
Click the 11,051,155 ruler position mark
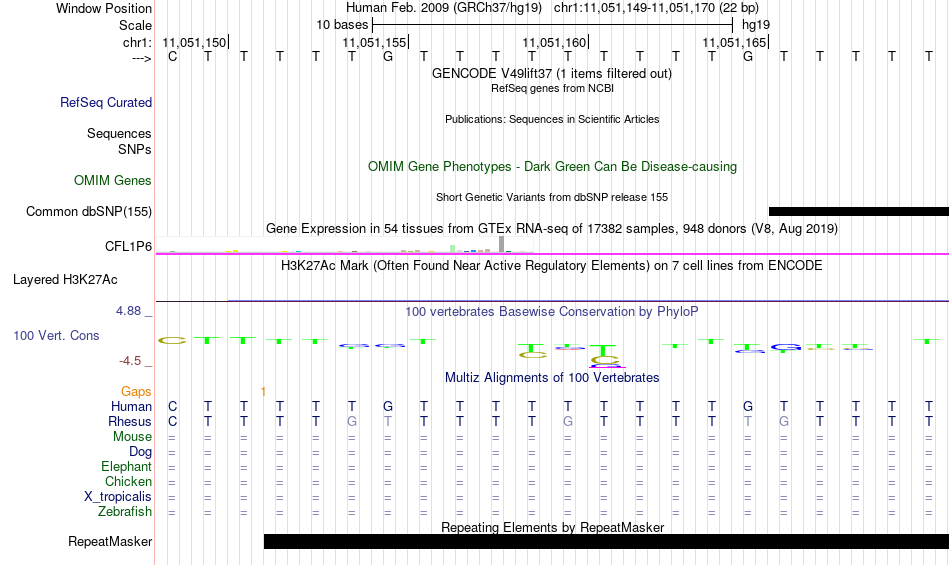click(375, 42)
